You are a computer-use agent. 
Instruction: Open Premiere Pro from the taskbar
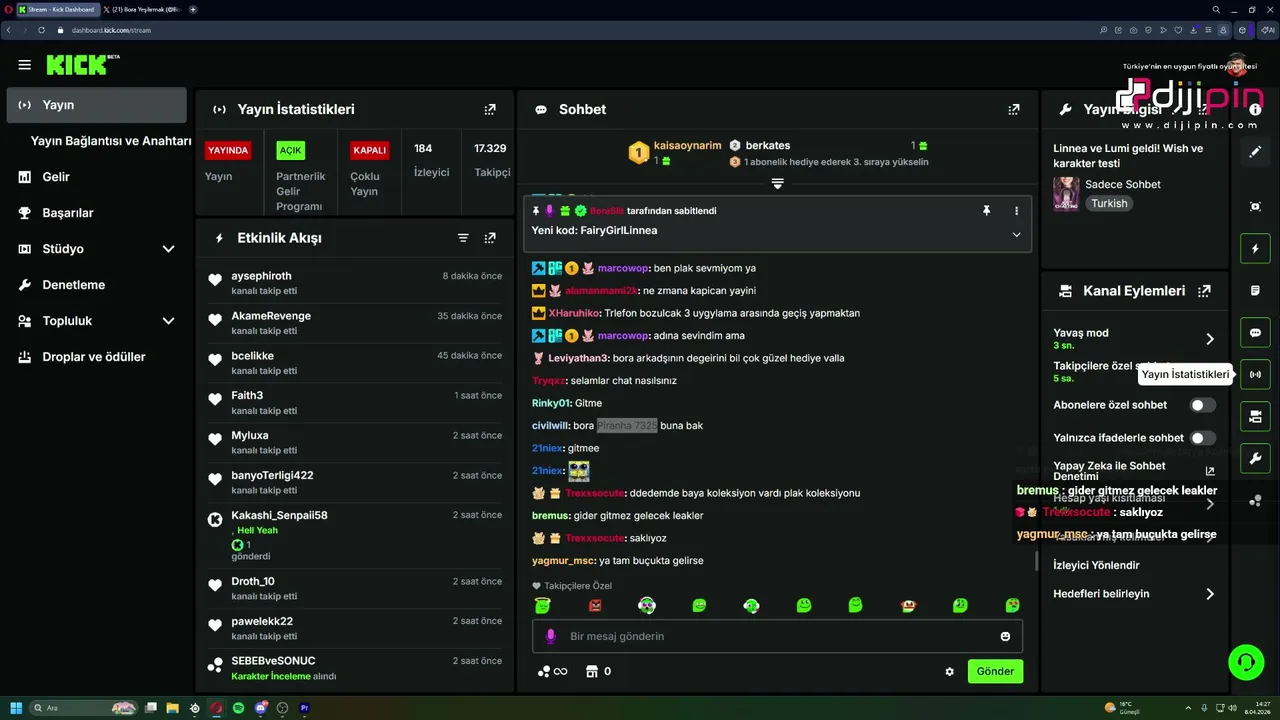(x=305, y=708)
